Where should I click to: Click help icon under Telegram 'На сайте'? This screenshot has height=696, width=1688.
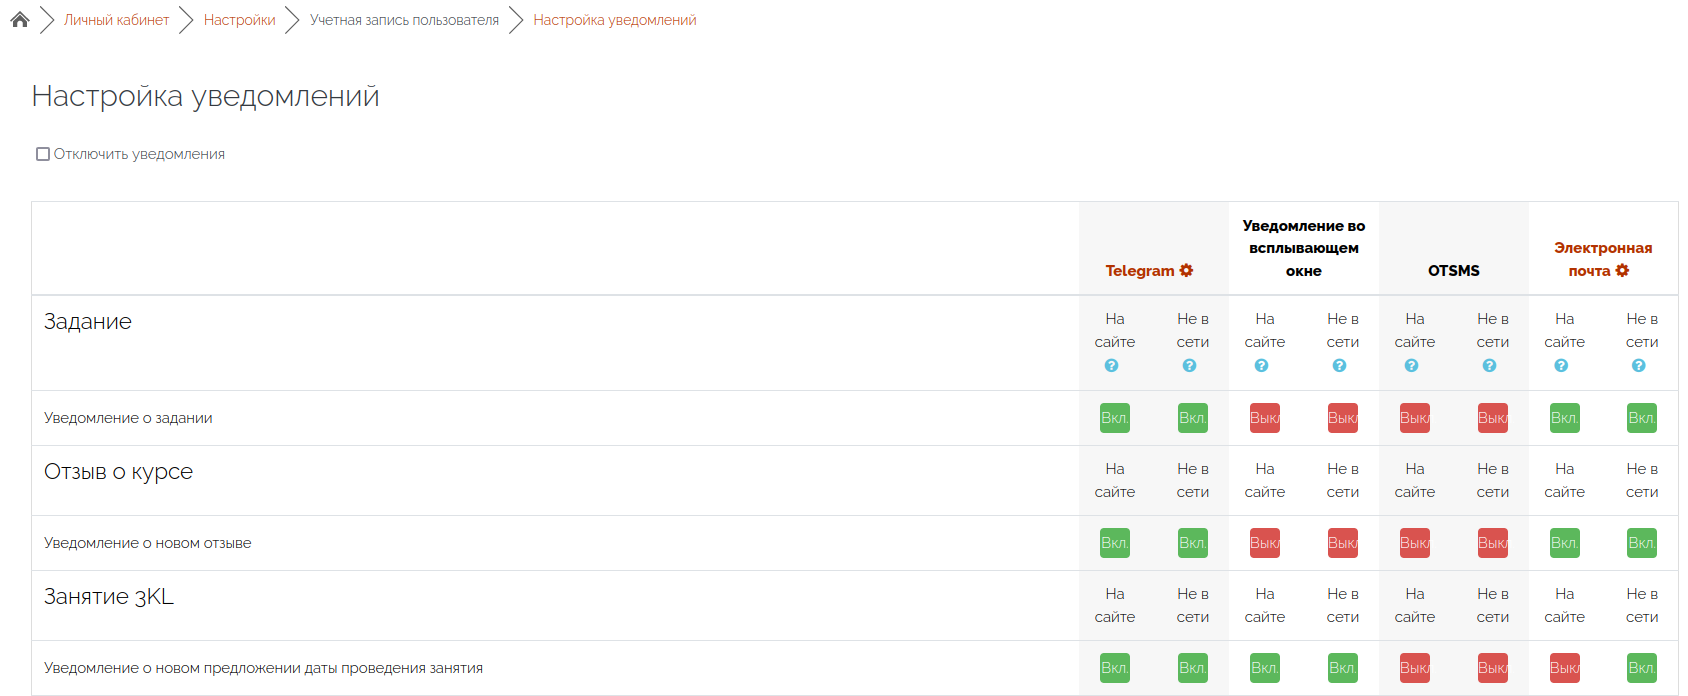[1111, 366]
